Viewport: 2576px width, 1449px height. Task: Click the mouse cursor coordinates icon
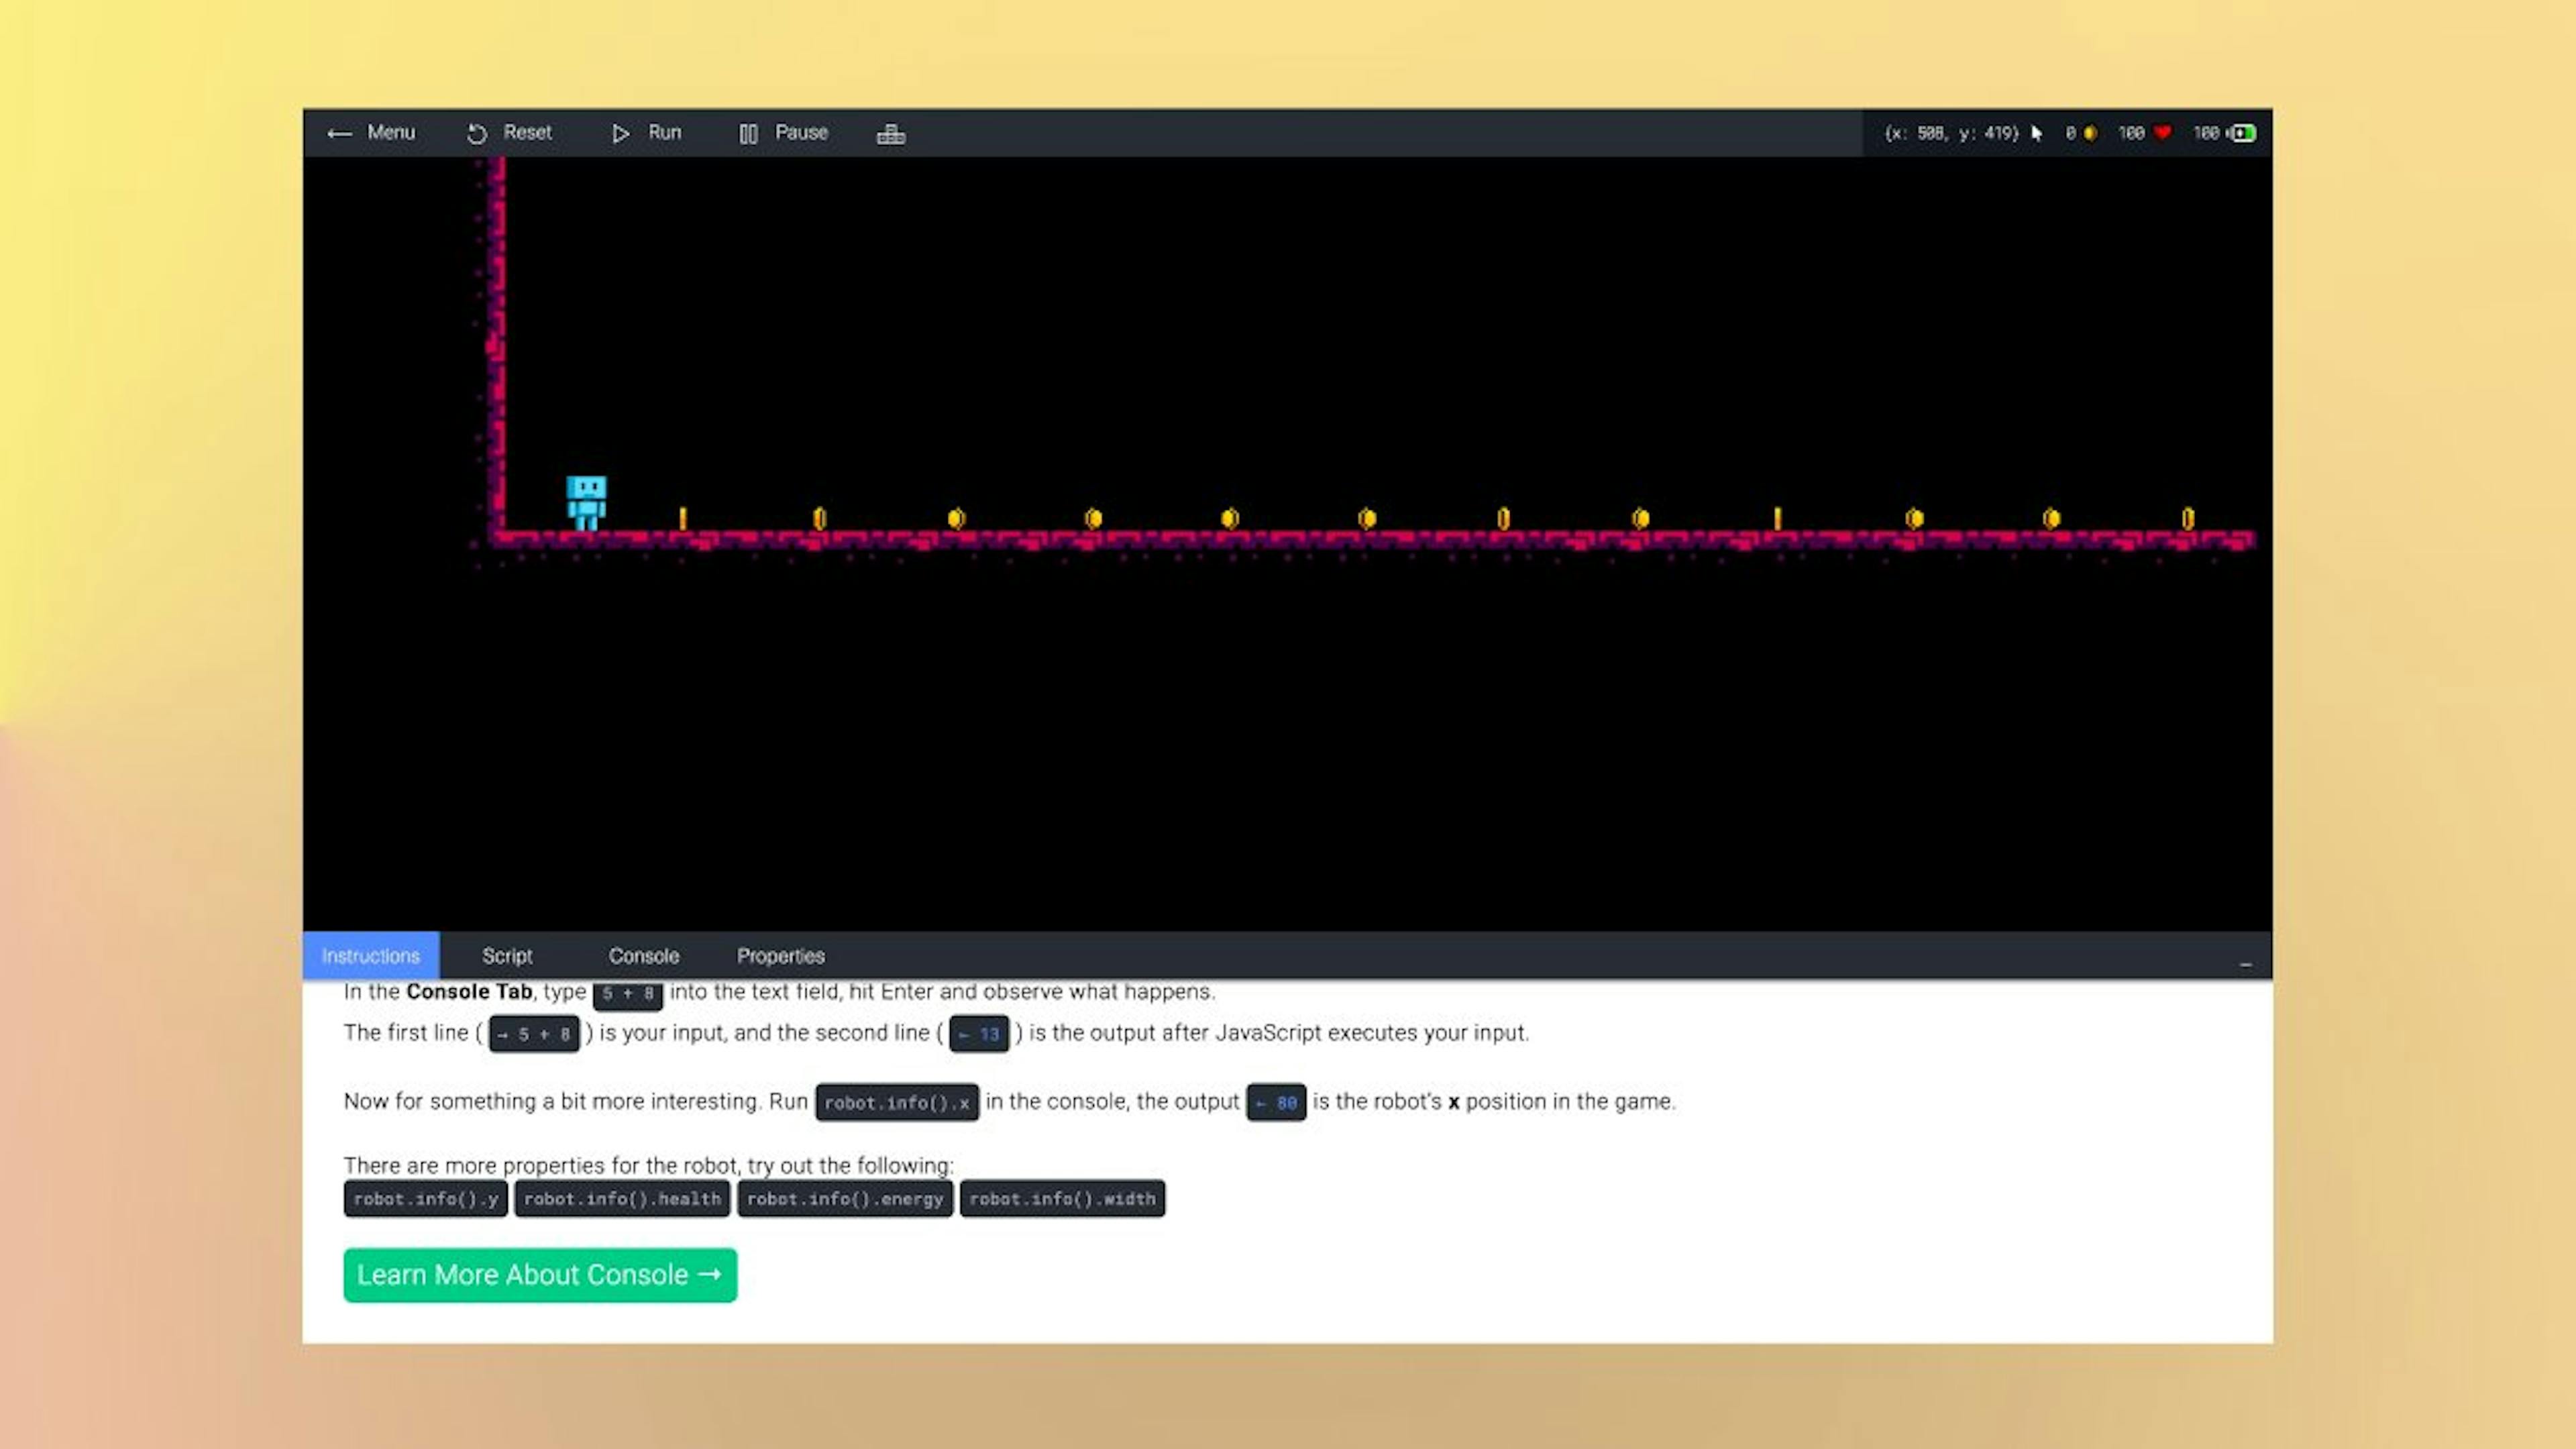tap(2037, 133)
